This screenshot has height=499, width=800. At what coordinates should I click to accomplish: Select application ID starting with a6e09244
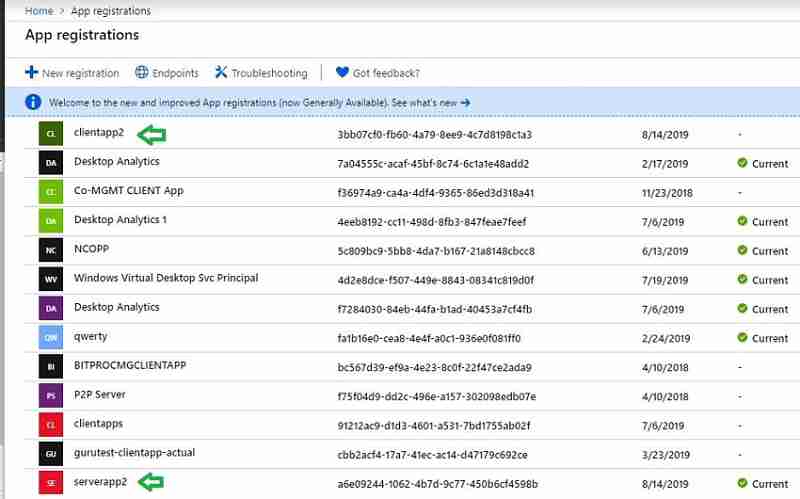tap(438, 484)
